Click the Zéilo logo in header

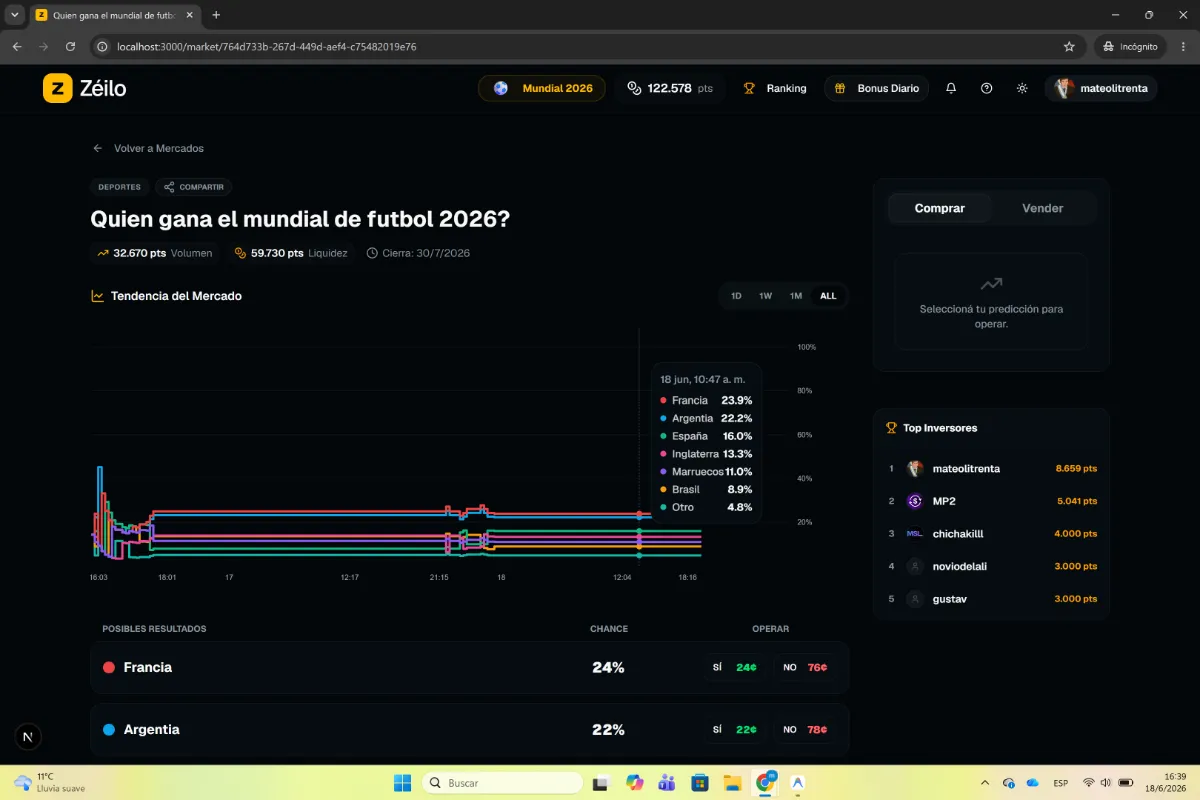tap(85, 88)
